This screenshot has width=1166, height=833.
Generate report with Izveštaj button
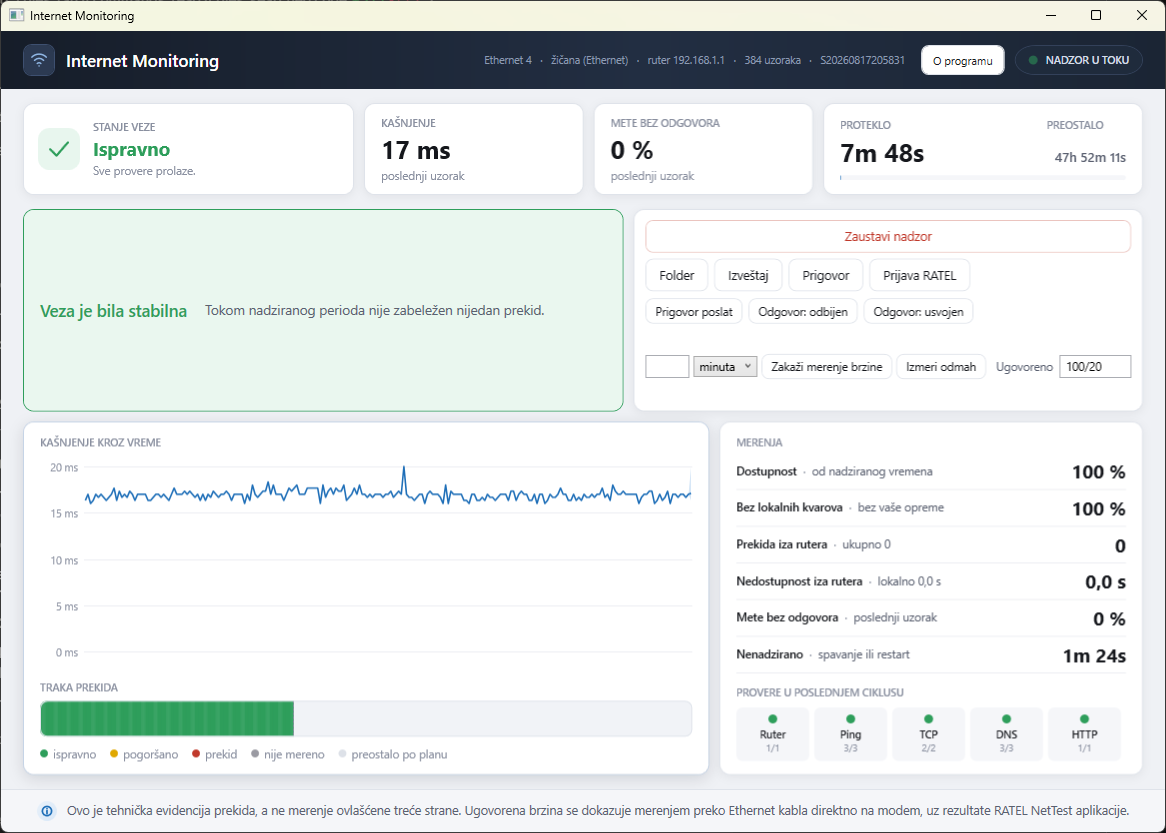click(748, 275)
